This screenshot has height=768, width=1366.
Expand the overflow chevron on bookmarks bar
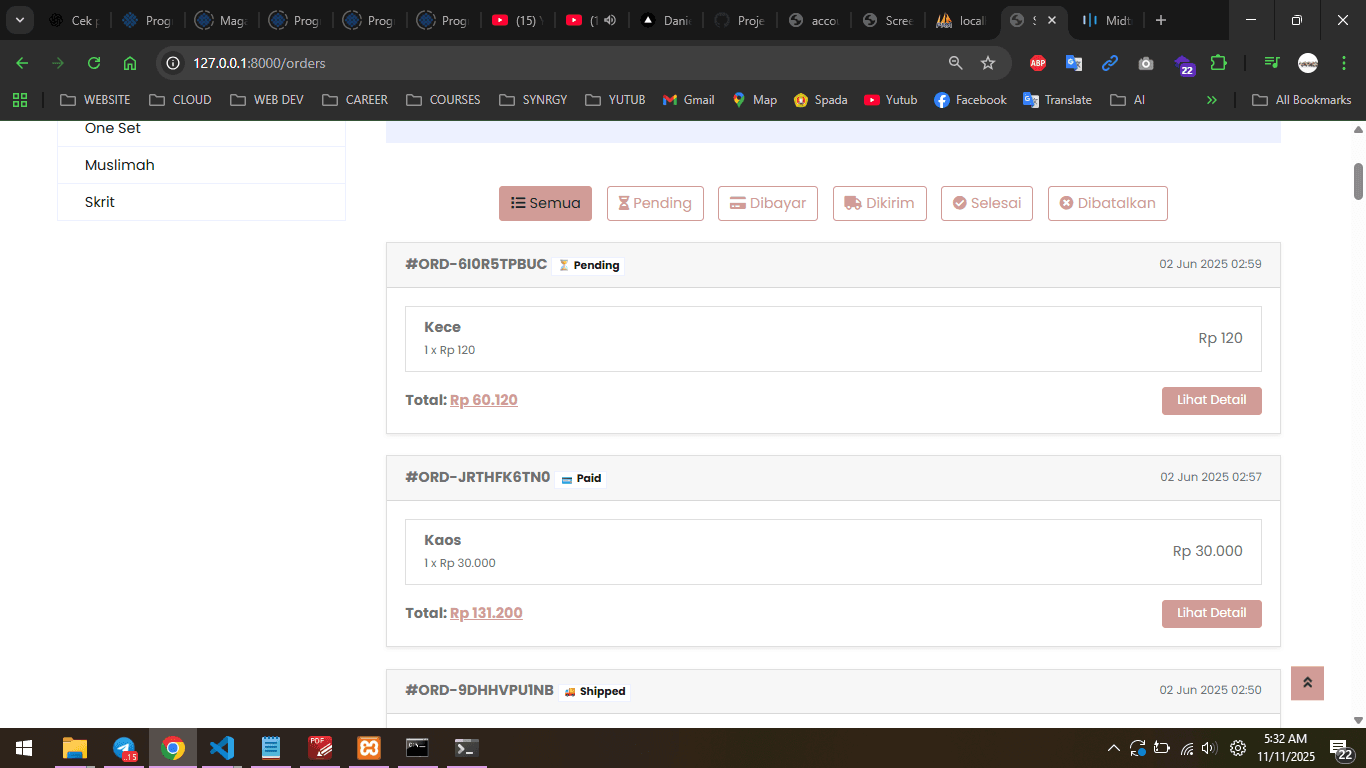click(1212, 99)
